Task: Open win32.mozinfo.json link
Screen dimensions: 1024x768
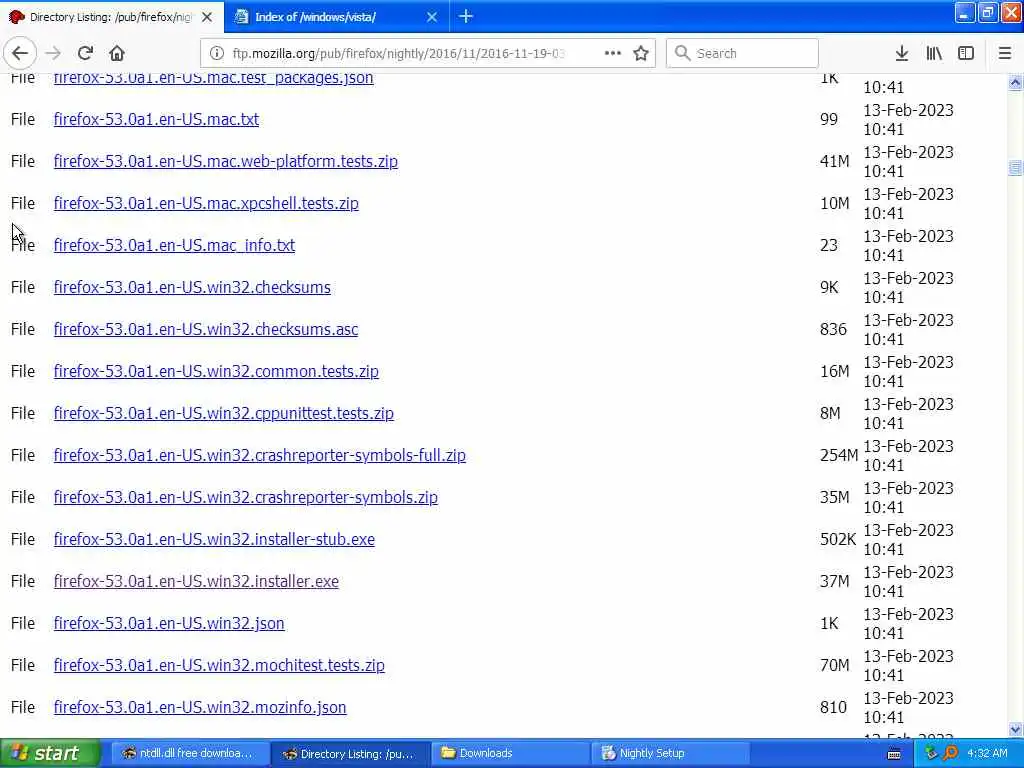Action: pos(200,707)
